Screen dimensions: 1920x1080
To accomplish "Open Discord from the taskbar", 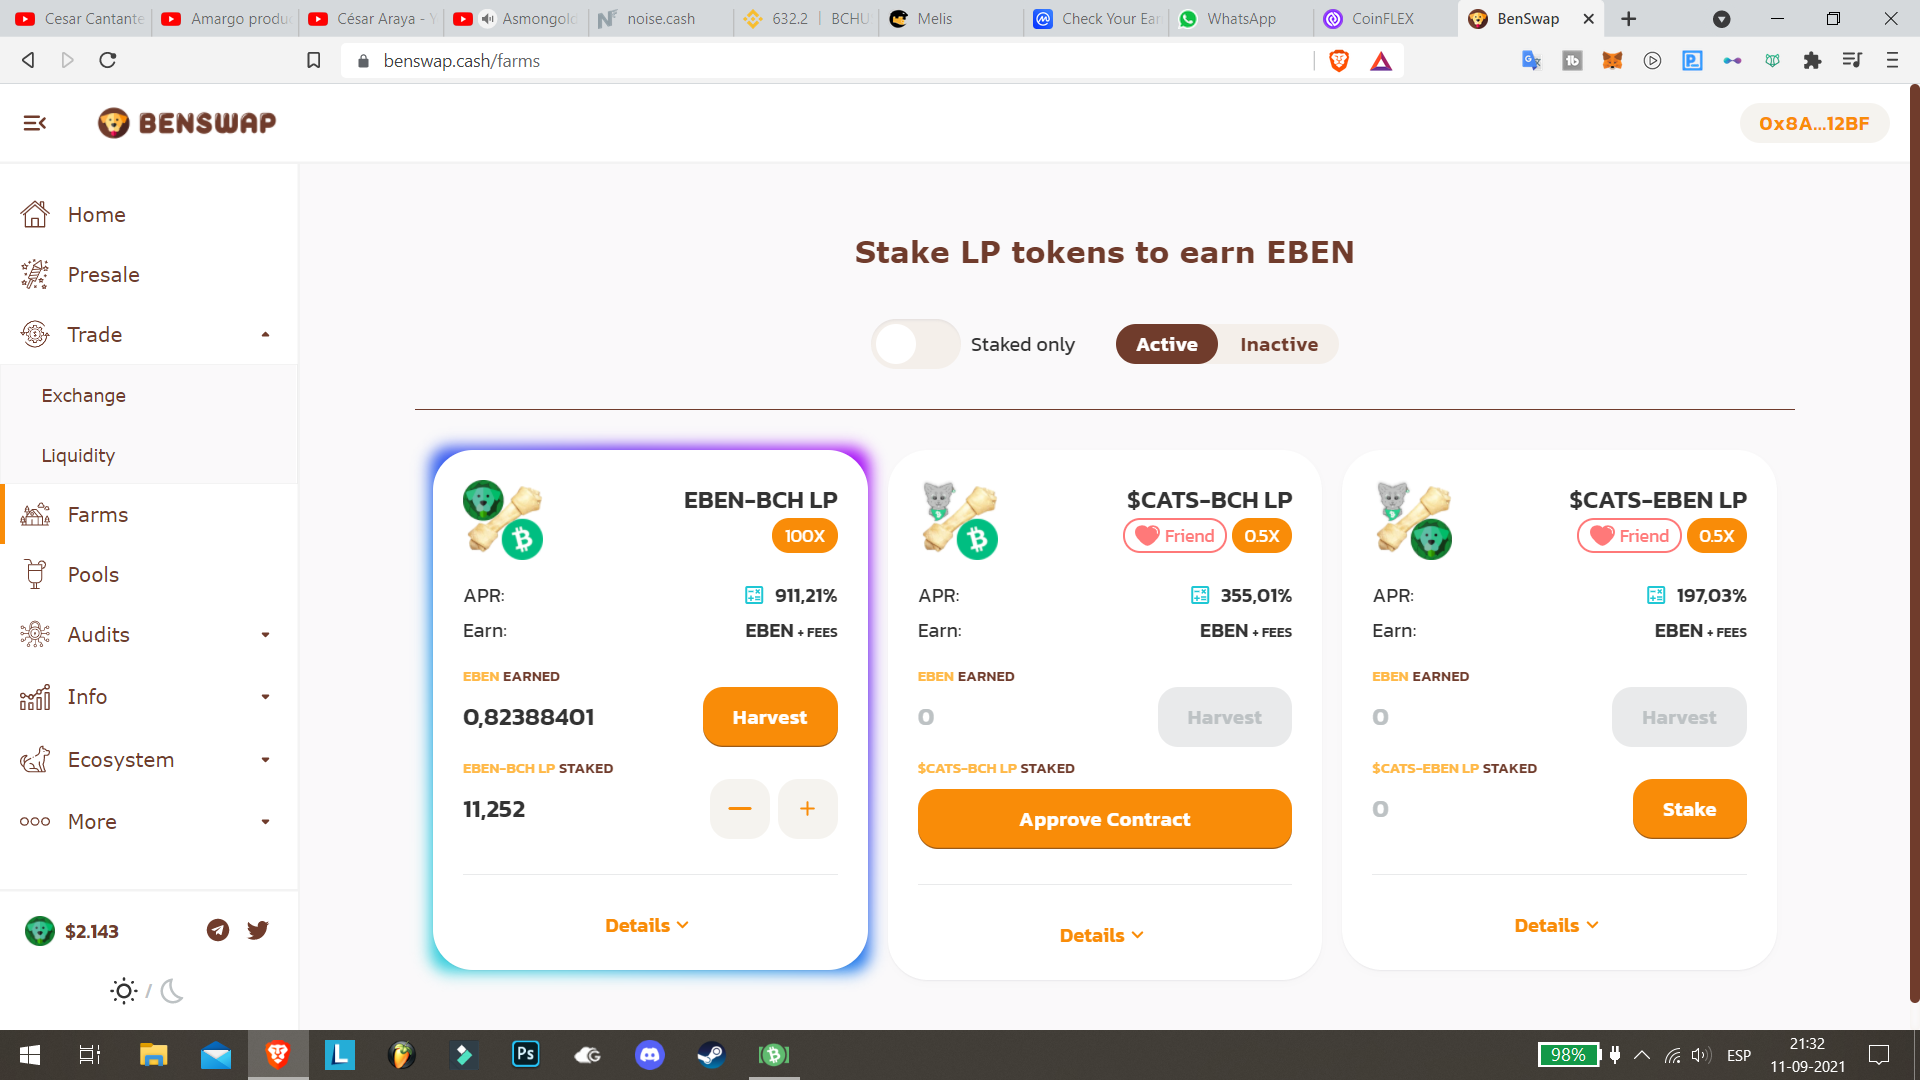I will 650,1055.
